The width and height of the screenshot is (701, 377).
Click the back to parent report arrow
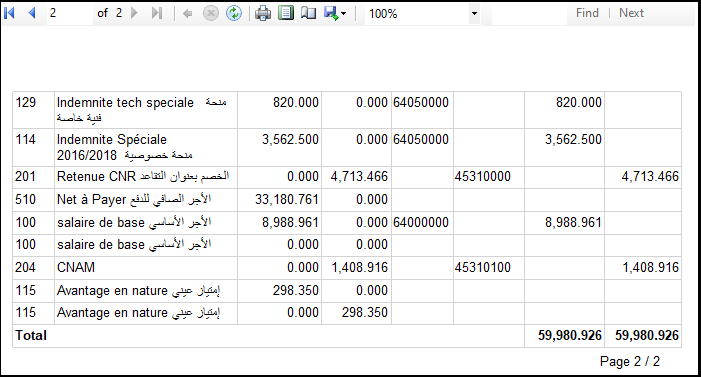pyautogui.click(x=188, y=14)
